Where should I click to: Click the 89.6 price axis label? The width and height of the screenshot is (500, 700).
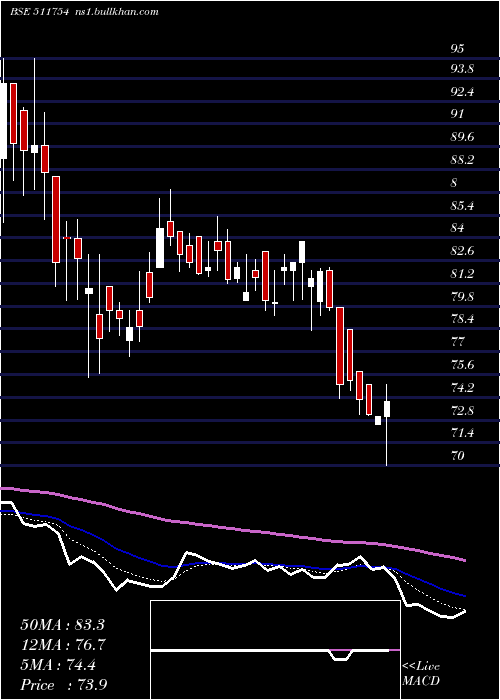click(x=462, y=137)
